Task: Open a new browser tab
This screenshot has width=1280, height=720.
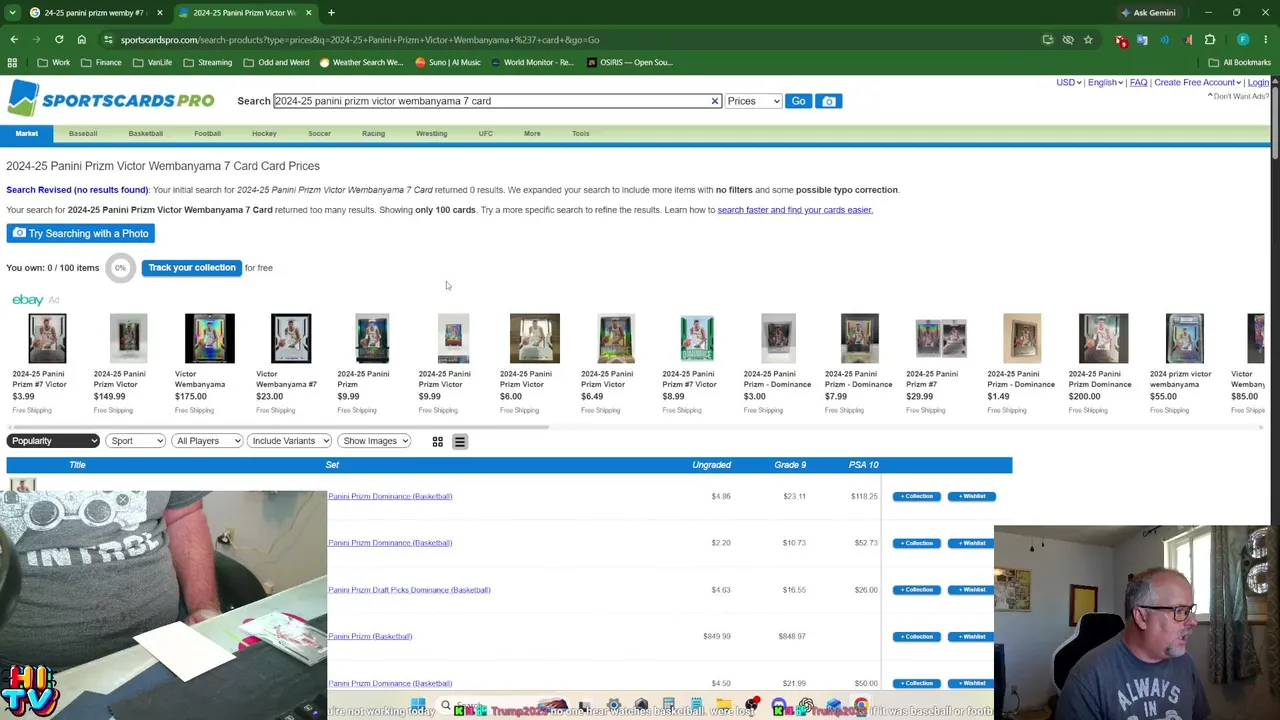Action: [x=331, y=13]
